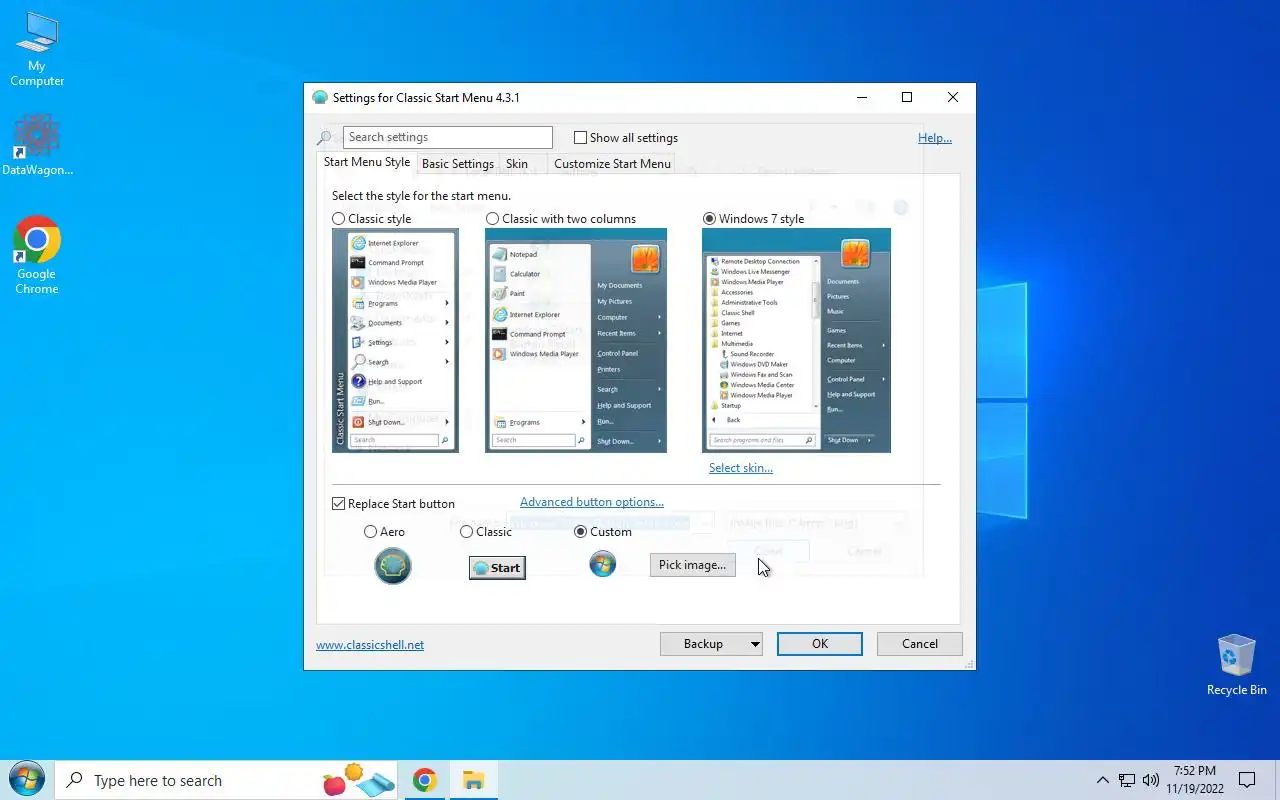Choose the Custom button radio option
The height and width of the screenshot is (800, 1280).
pyautogui.click(x=581, y=532)
